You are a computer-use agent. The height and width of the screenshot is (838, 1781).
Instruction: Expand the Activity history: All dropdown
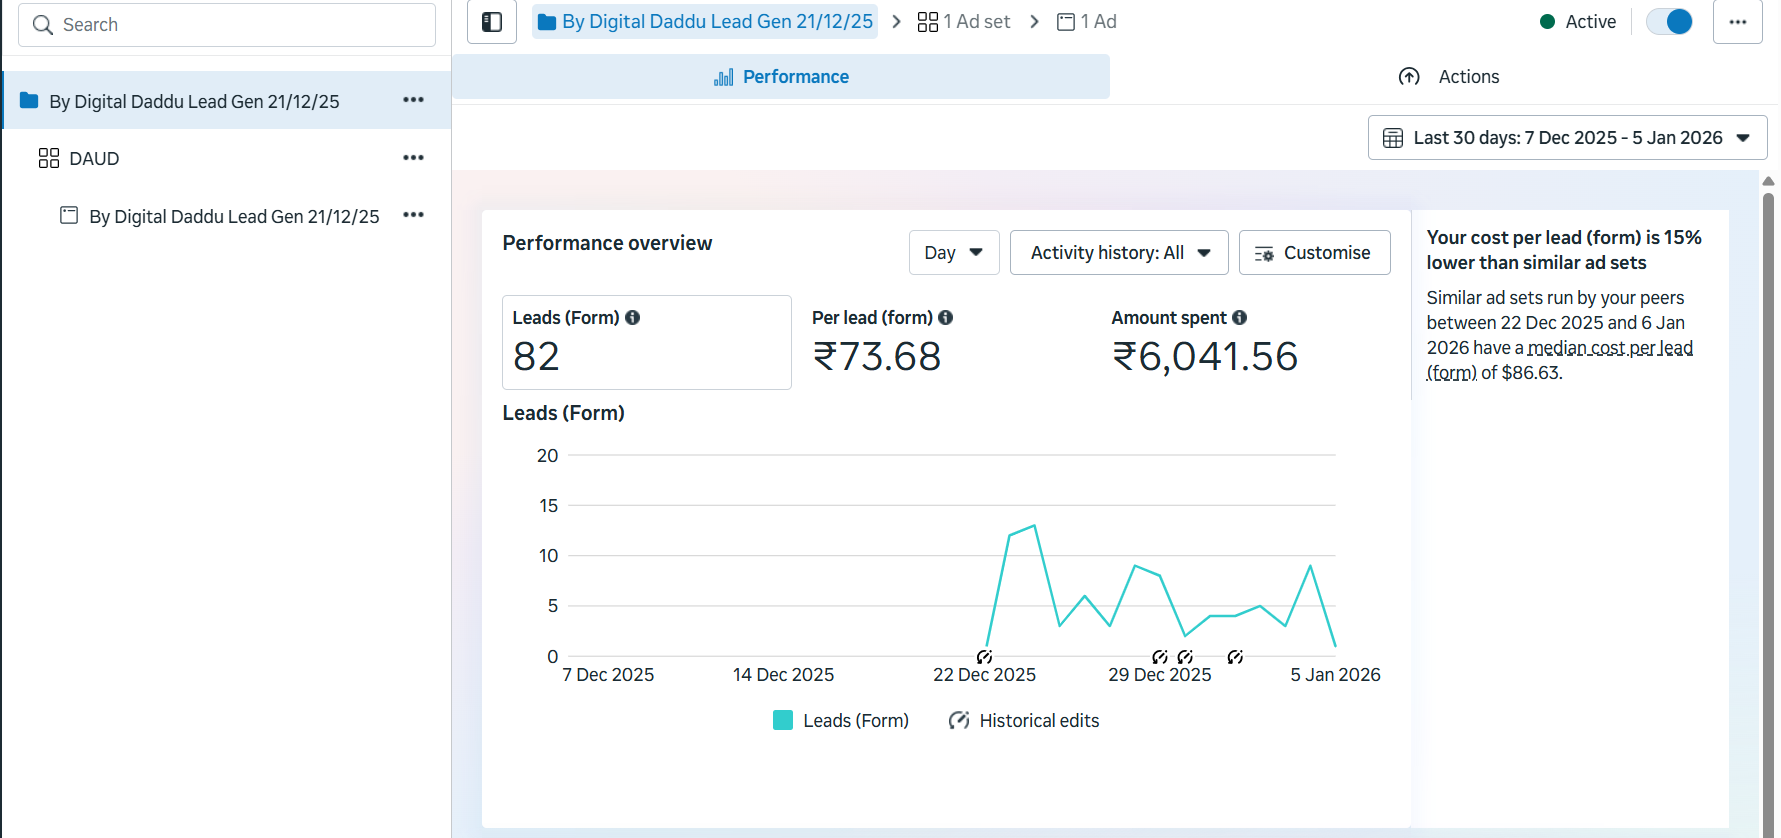[1119, 253]
